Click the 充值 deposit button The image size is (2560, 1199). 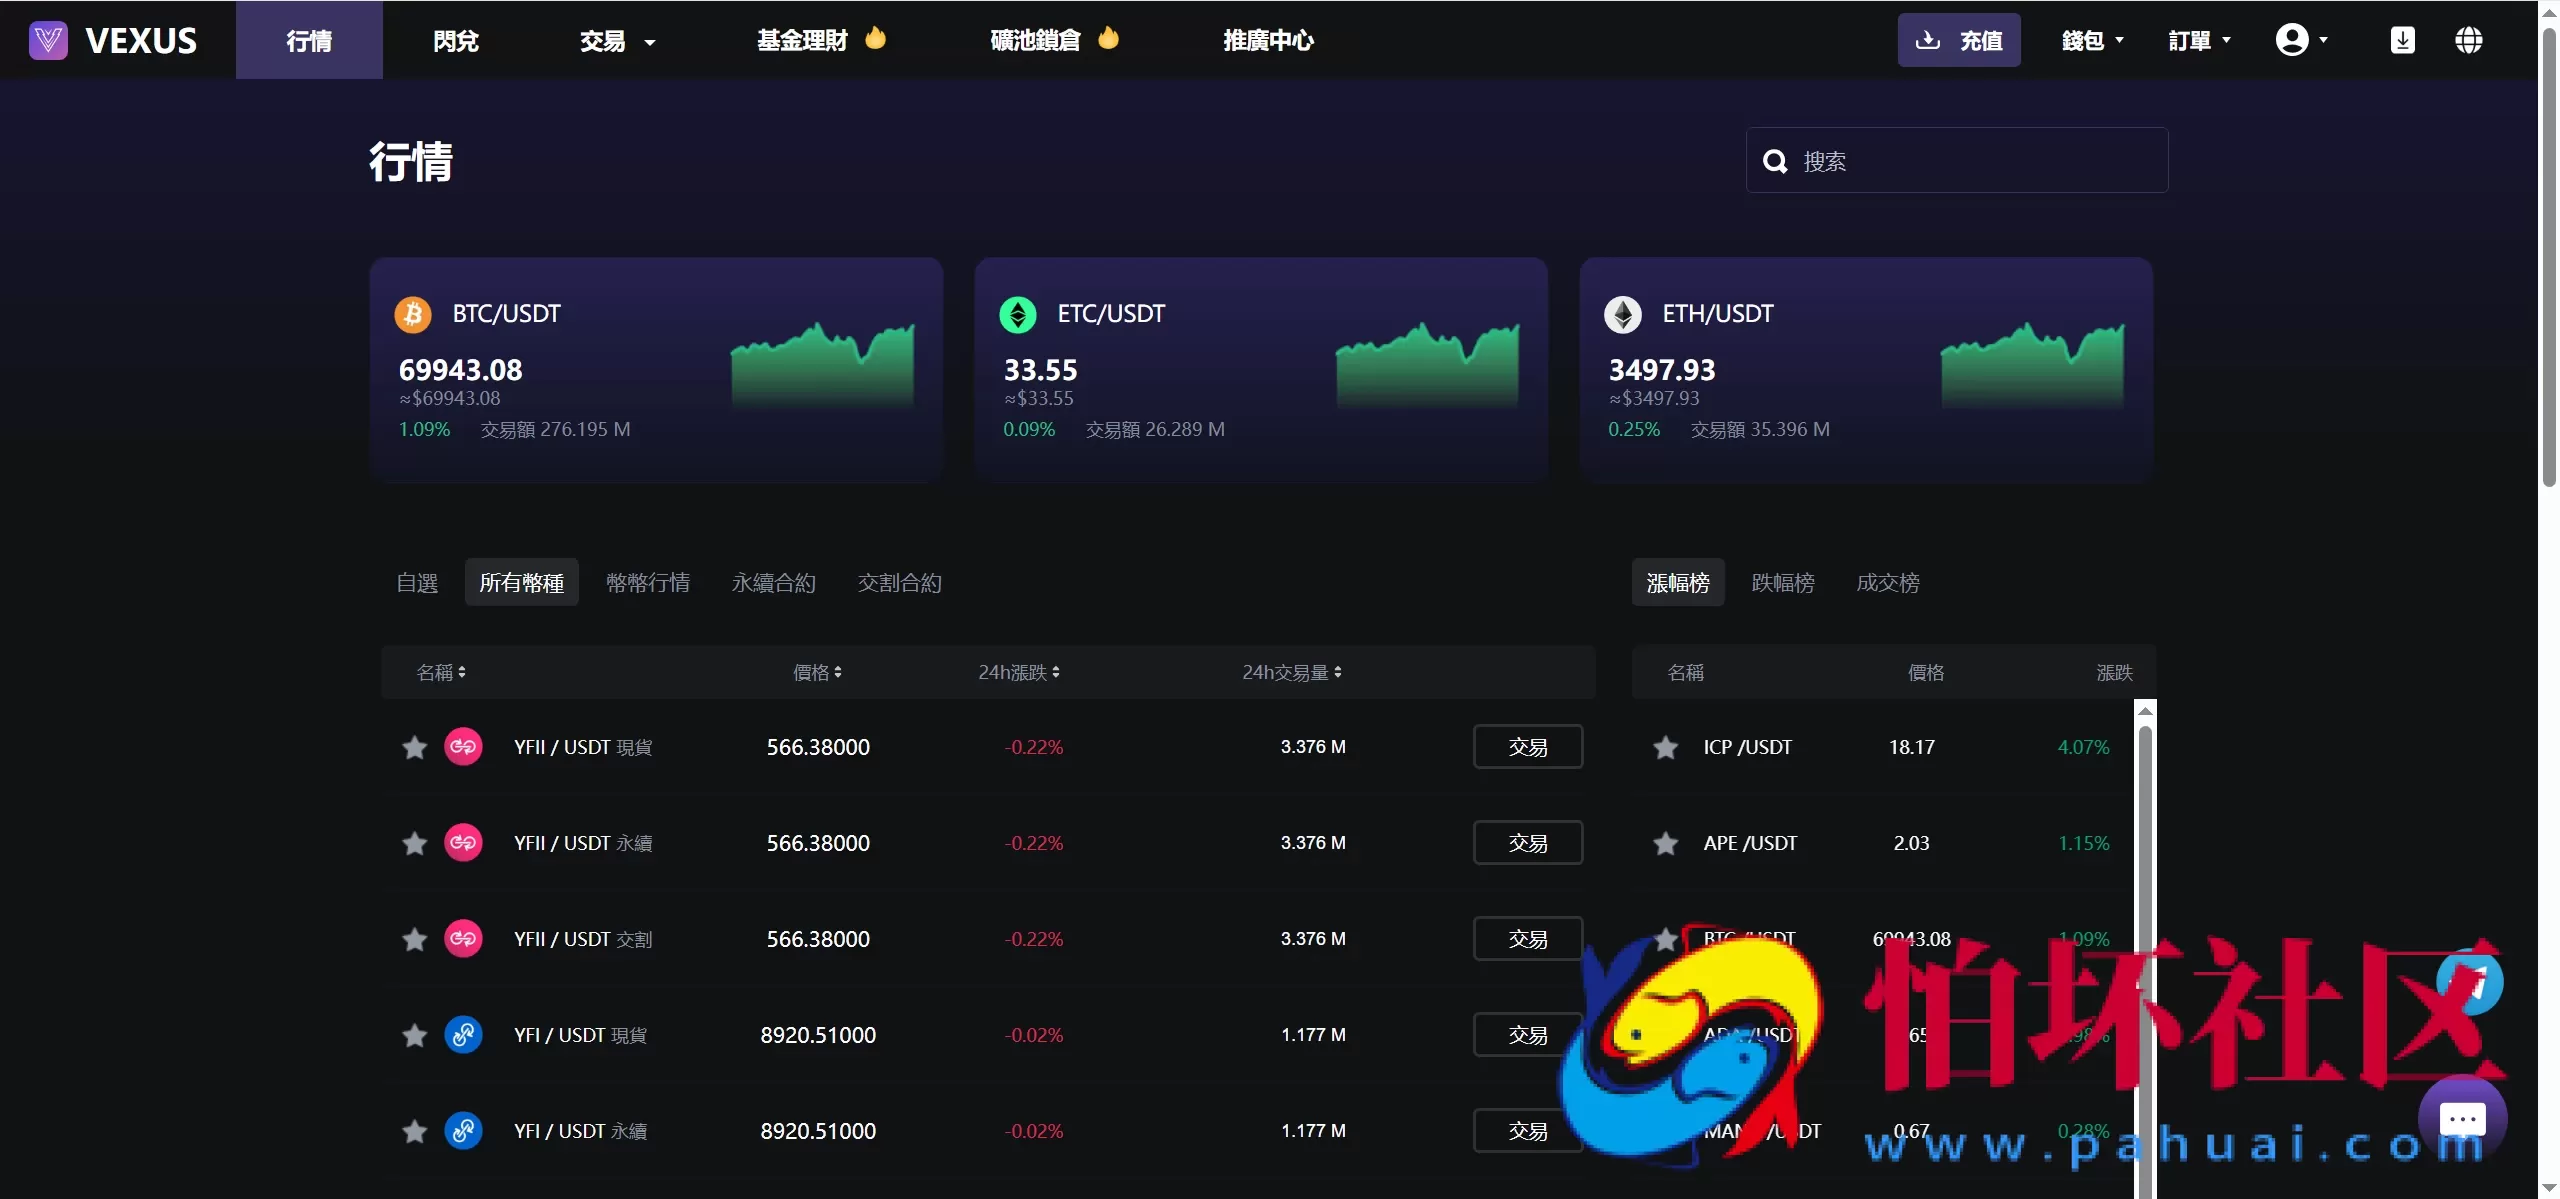coord(1959,40)
